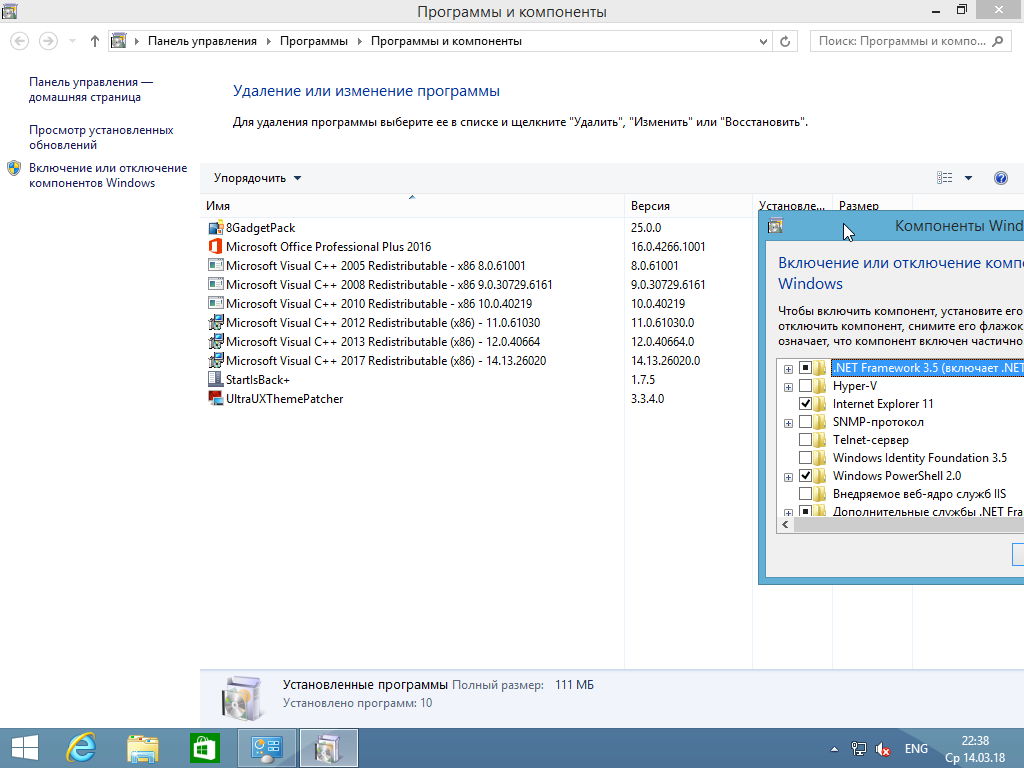
Task: Show hidden tray icons arrow
Action: (834, 749)
